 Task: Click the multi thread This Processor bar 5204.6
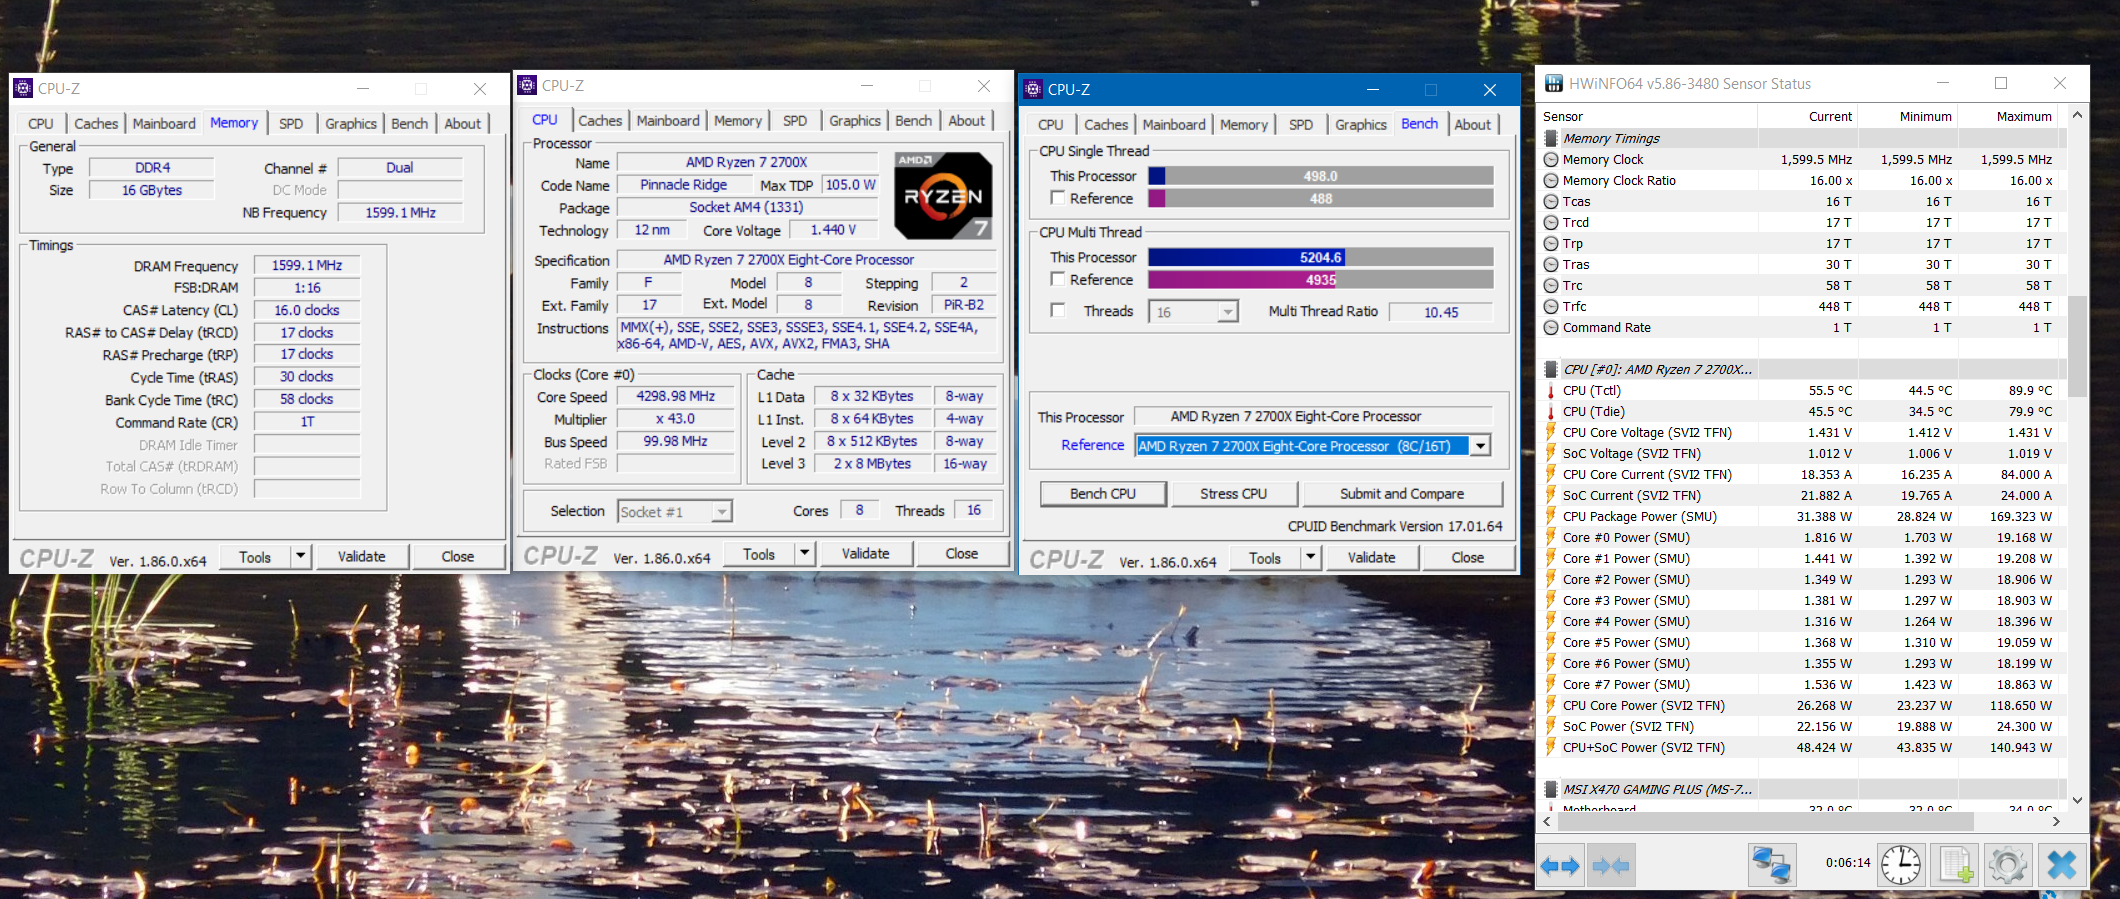point(1321,257)
